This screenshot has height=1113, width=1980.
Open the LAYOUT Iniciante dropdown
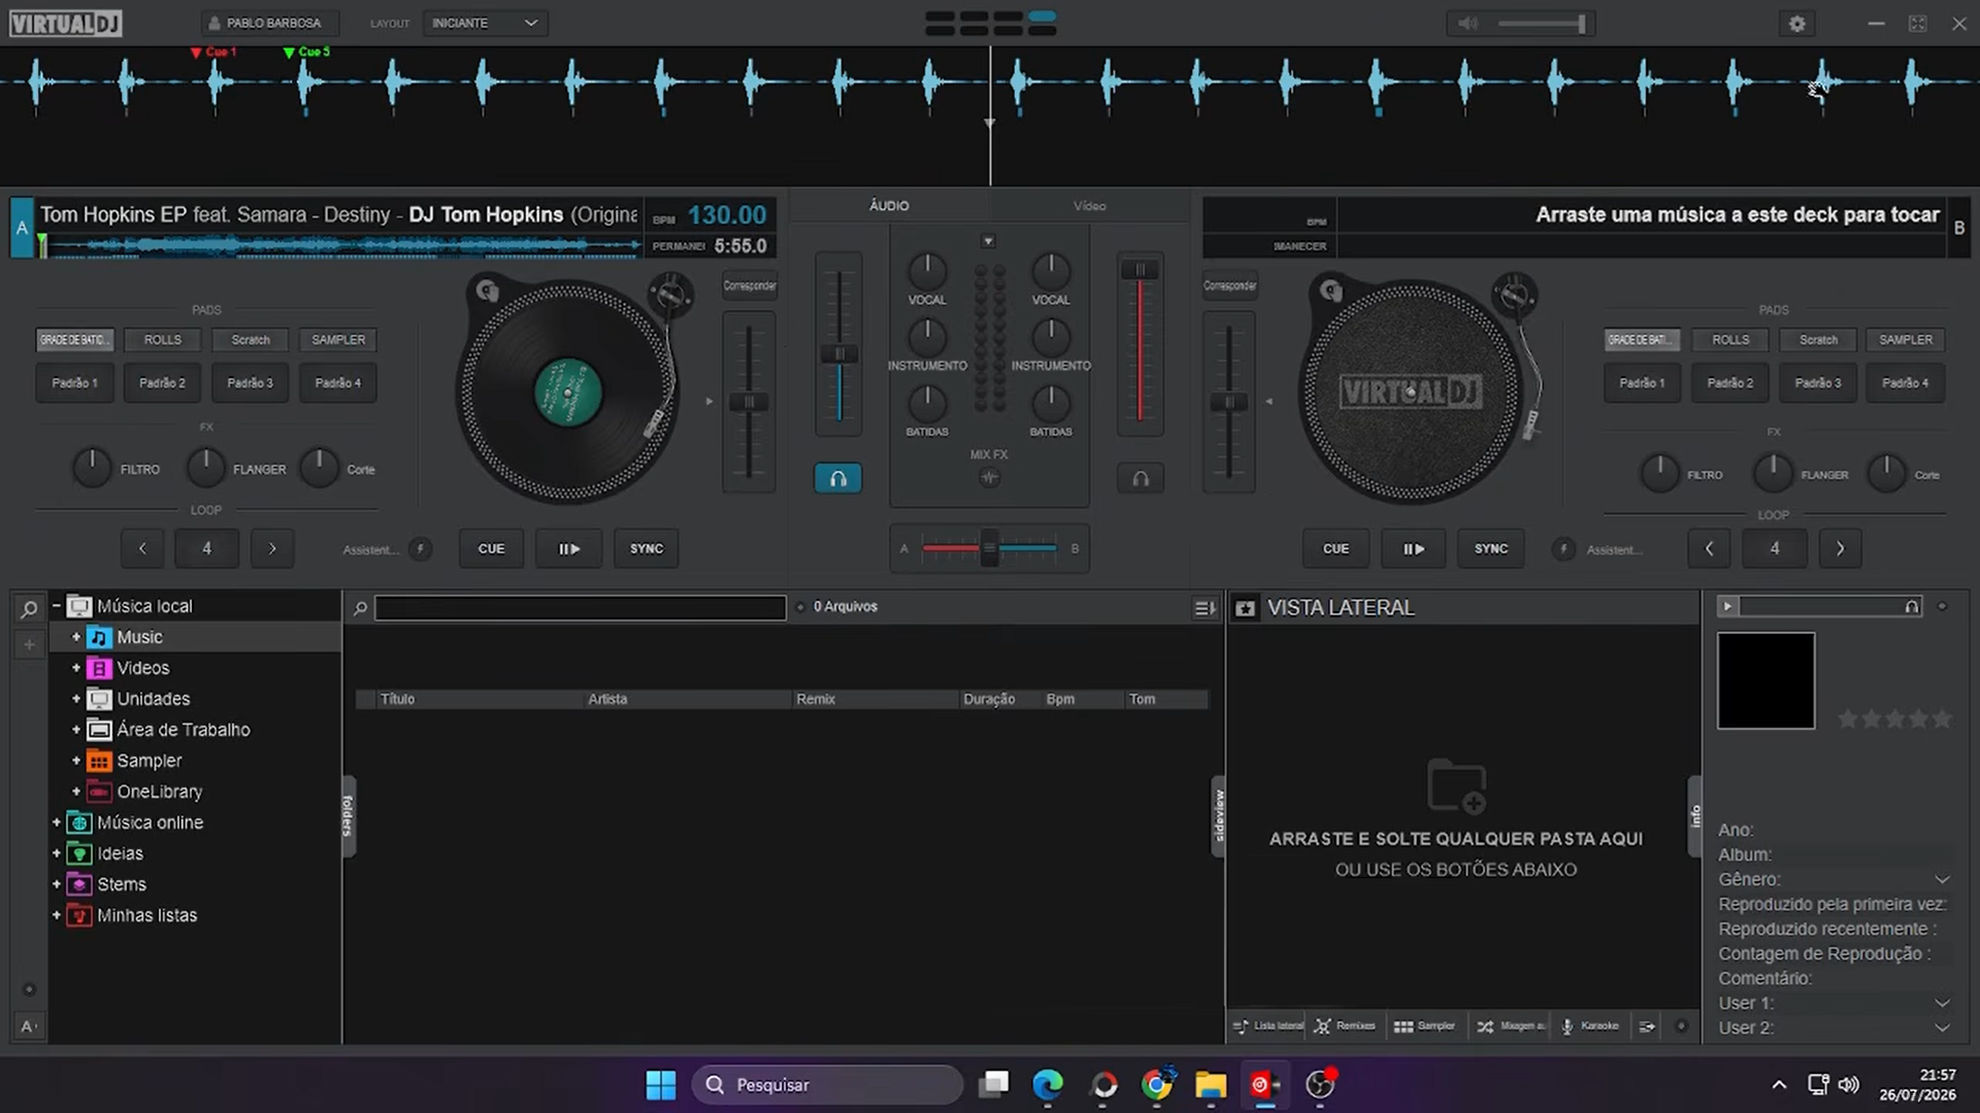(485, 23)
